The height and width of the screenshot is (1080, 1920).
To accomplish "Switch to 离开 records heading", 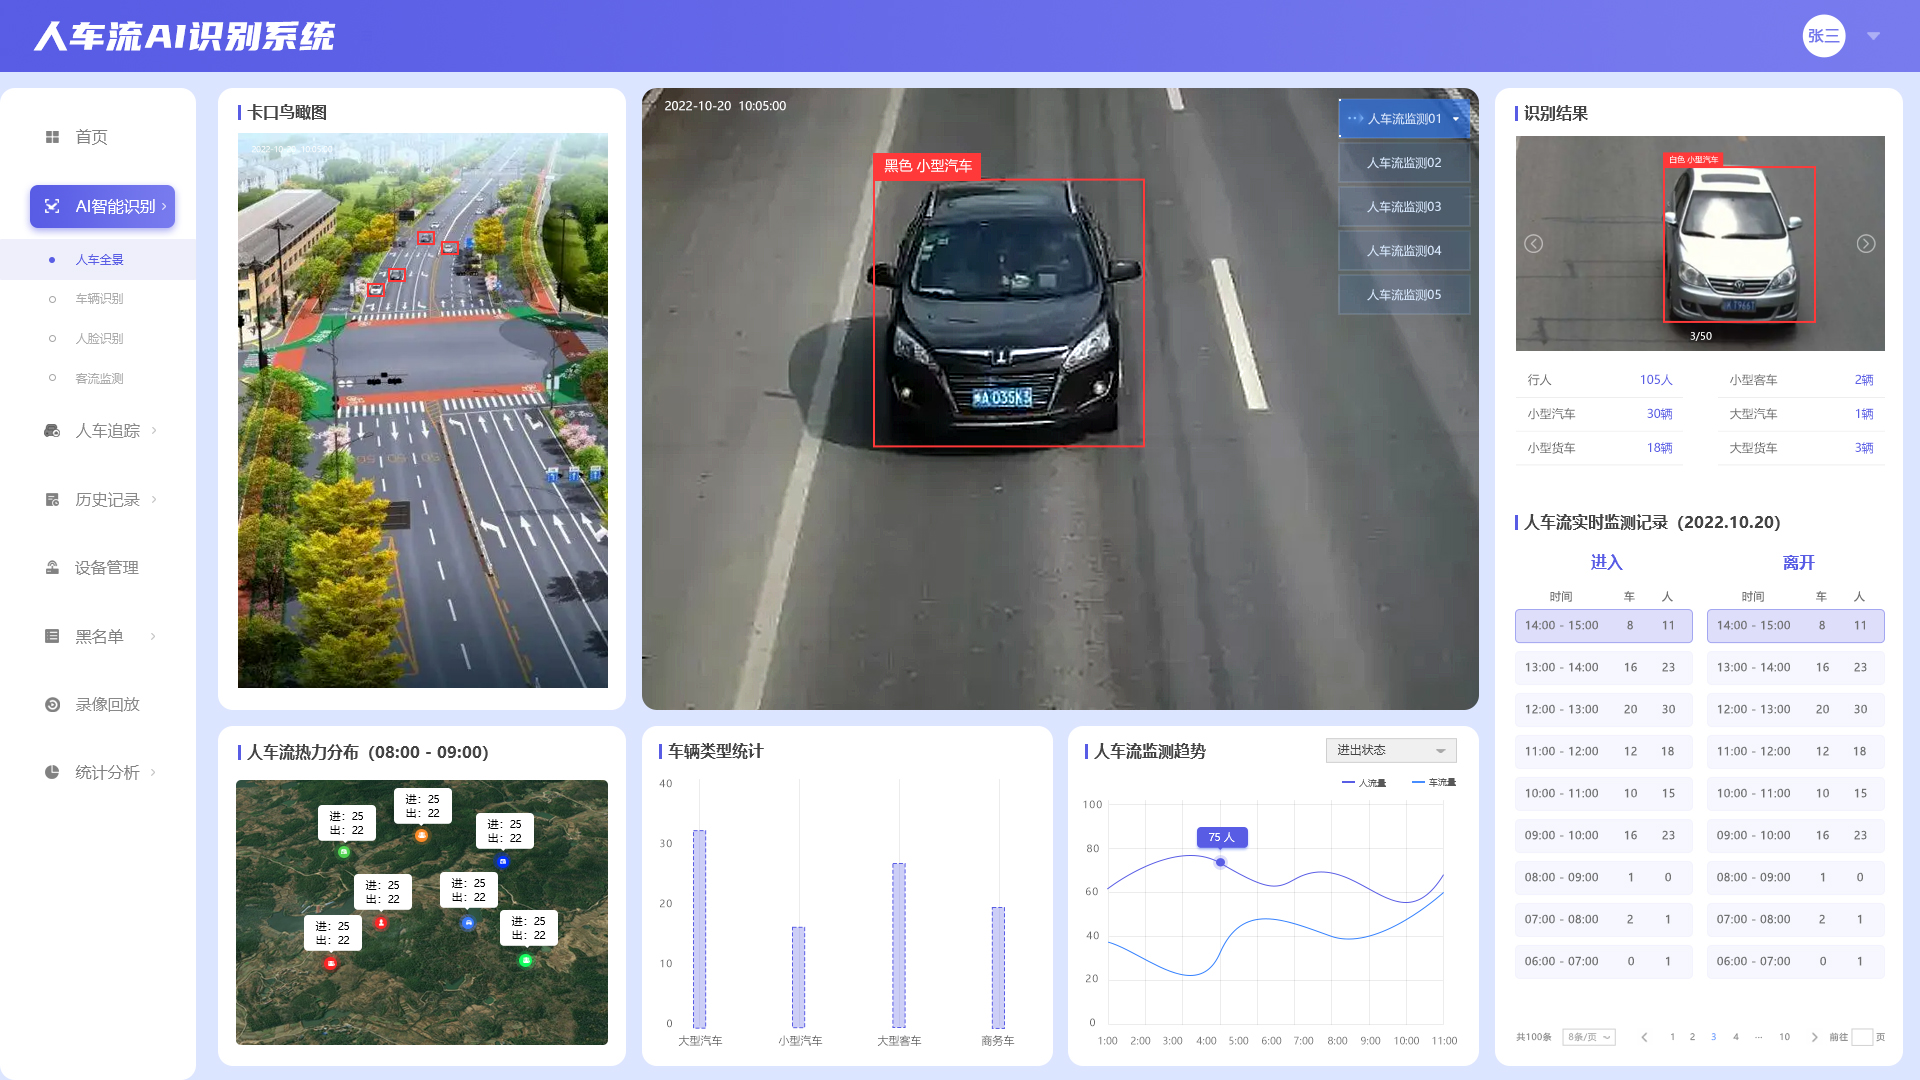I will (1798, 563).
